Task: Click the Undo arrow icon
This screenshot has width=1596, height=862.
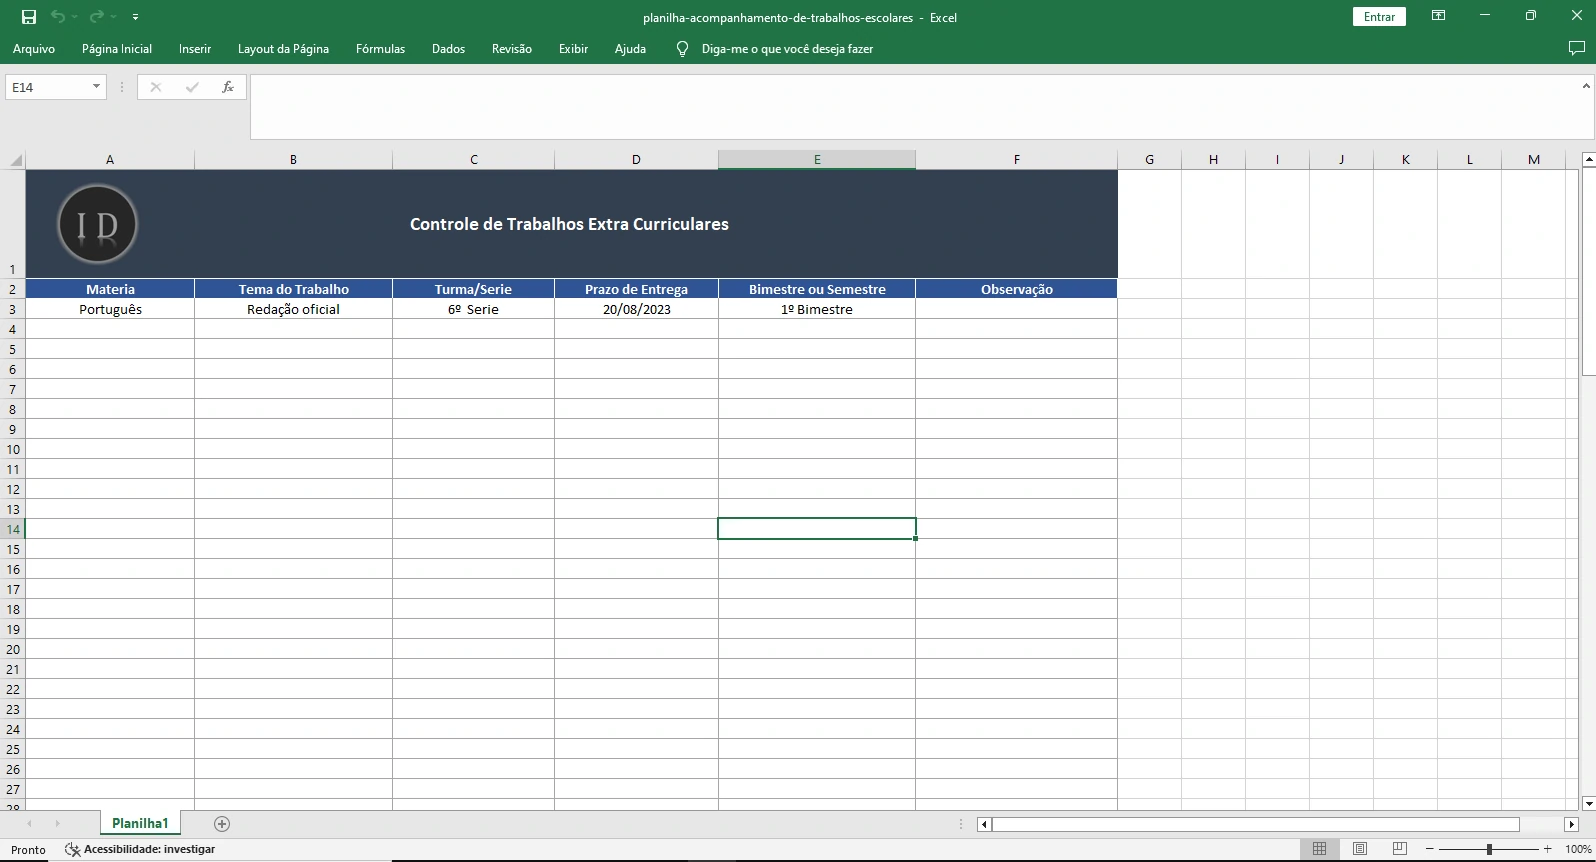Action: (x=58, y=17)
